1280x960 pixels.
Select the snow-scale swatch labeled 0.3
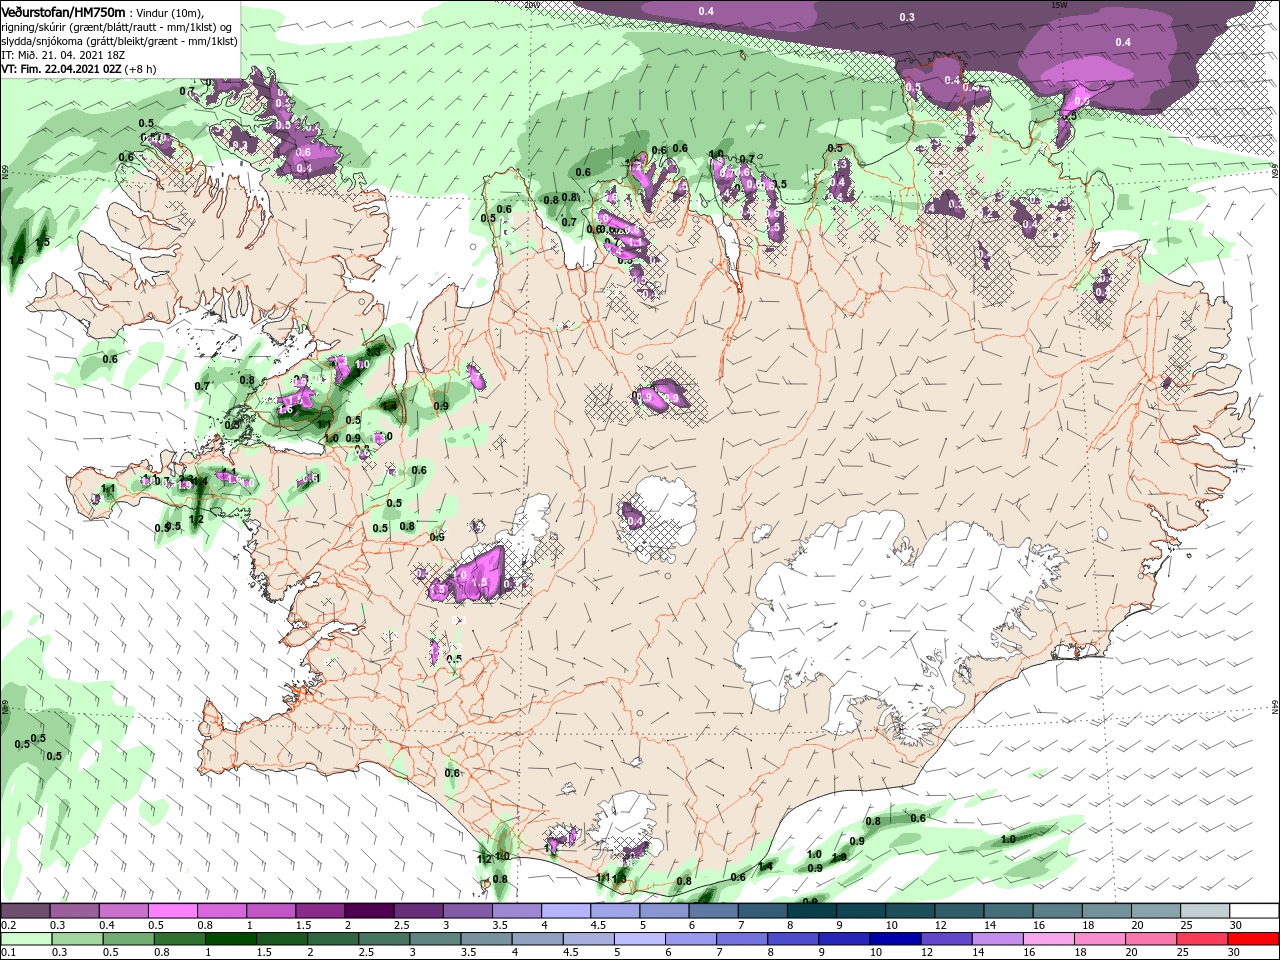[74, 911]
